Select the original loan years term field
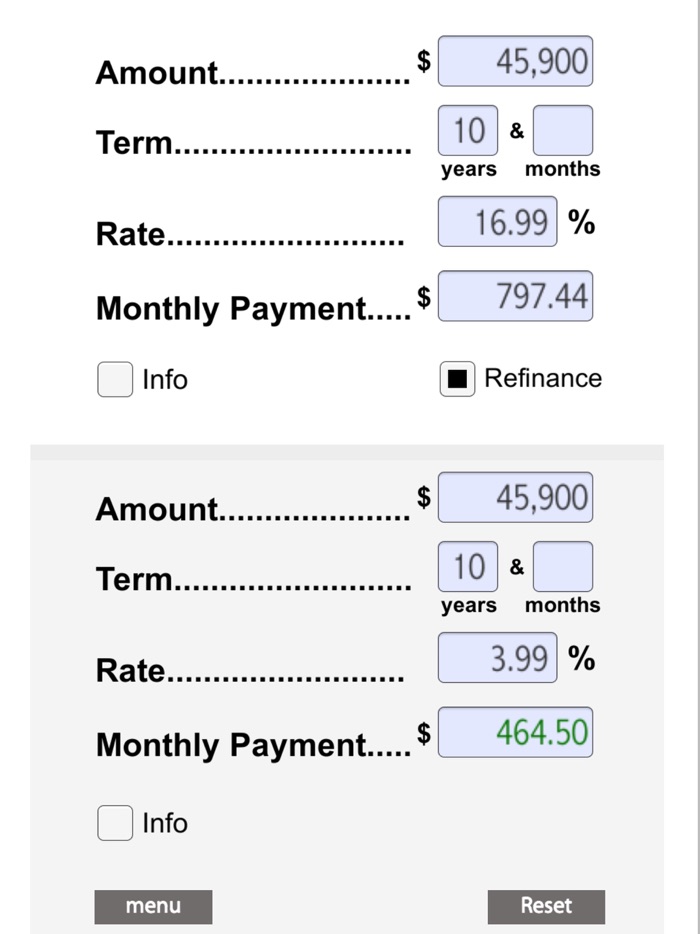 coord(467,131)
